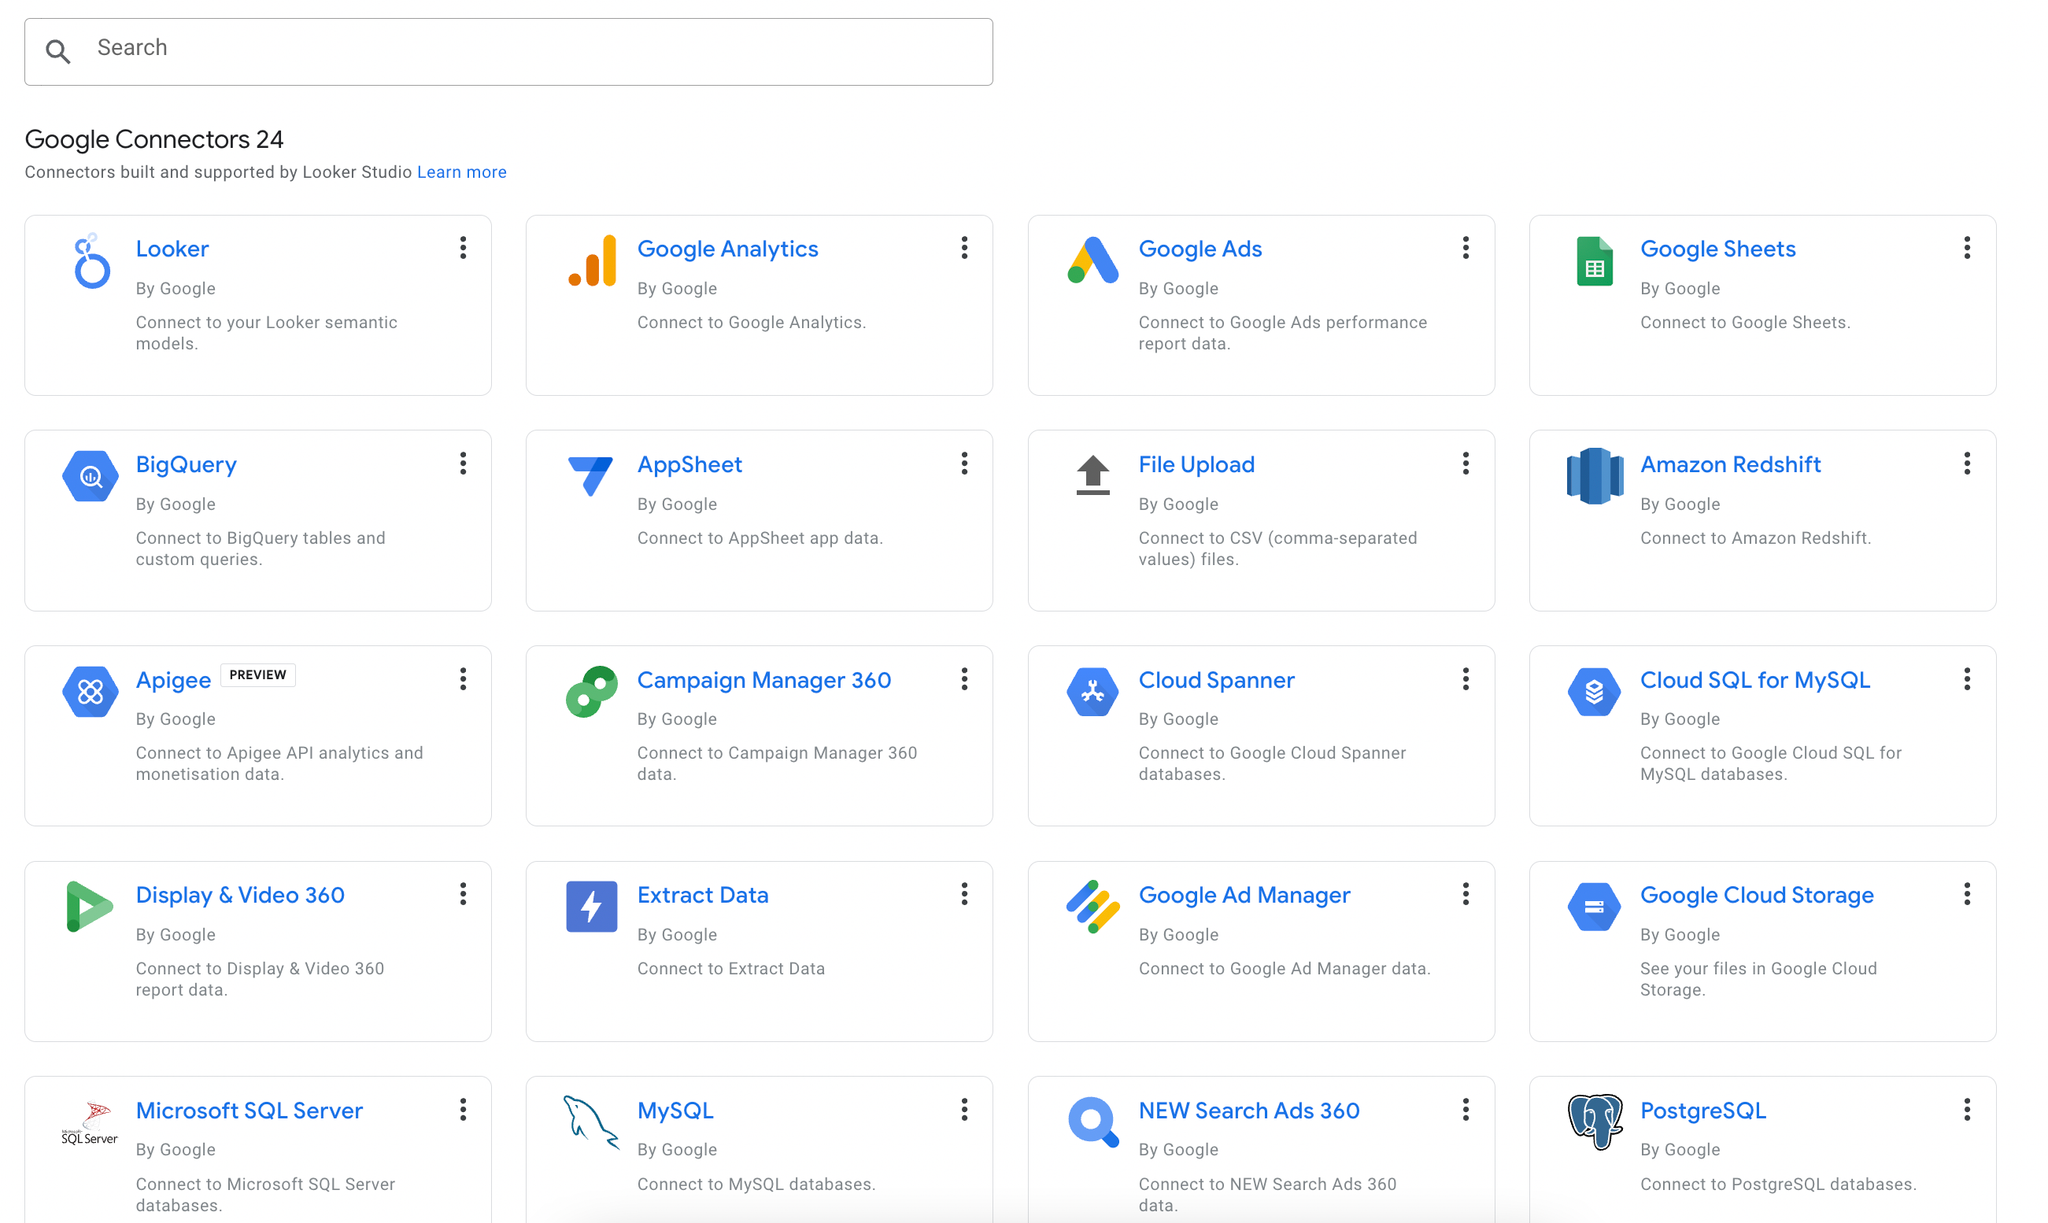Open Google Ads card's three-dot menu
2048x1223 pixels.
pos(1466,248)
